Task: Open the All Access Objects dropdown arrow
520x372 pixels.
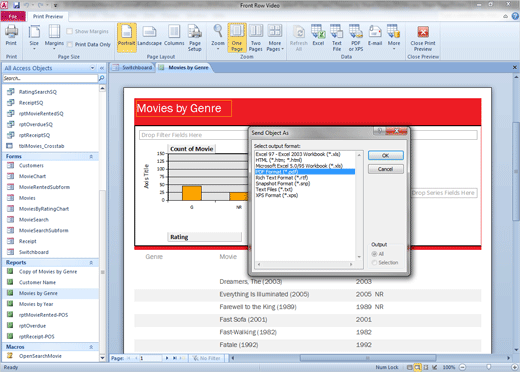Action: (92, 68)
